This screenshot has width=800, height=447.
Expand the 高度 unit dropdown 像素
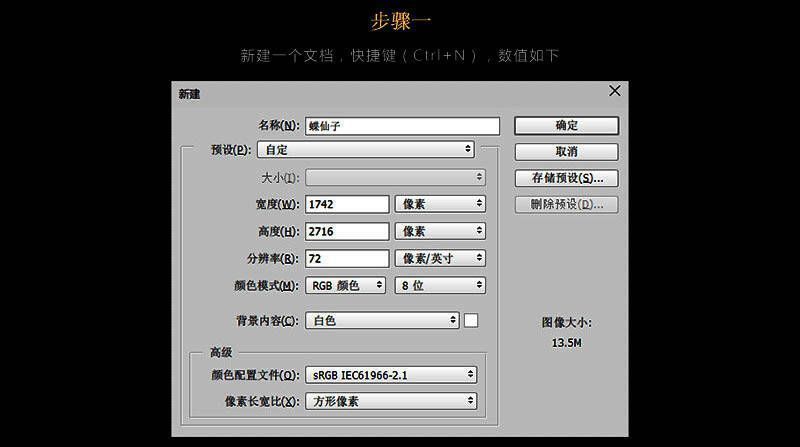440,231
